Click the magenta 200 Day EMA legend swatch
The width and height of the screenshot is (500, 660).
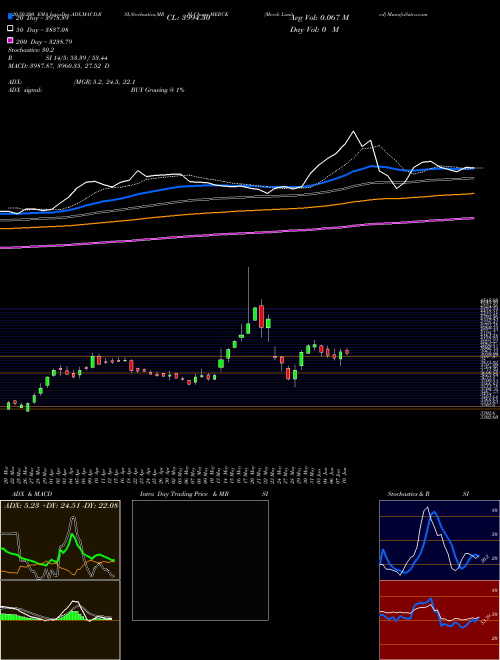coord(10,41)
